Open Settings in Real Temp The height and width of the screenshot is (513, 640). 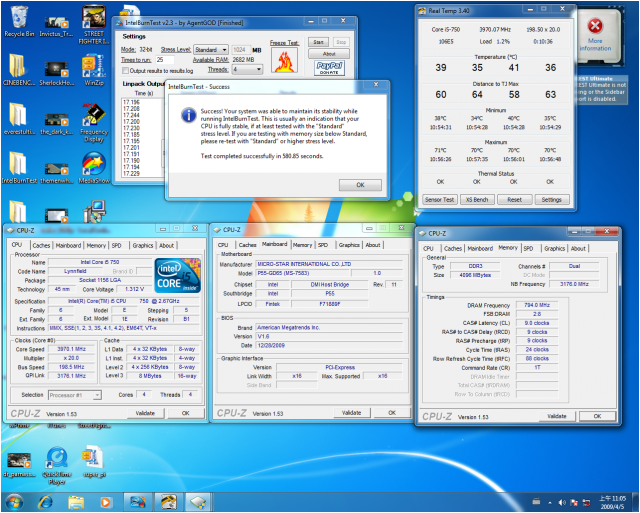coord(551,200)
